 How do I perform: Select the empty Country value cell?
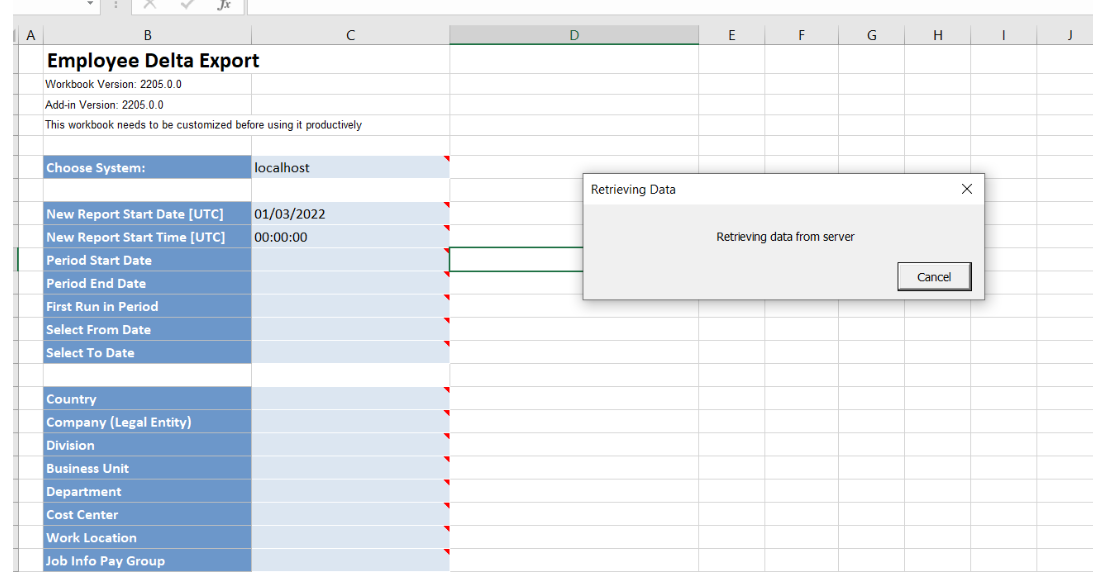[x=351, y=399]
